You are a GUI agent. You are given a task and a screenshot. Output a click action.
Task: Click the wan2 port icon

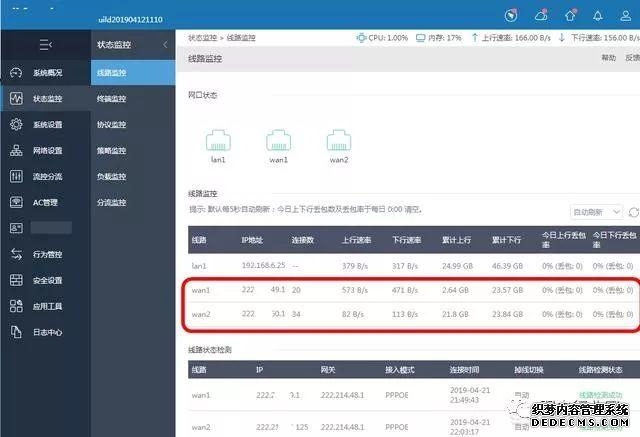[339, 140]
